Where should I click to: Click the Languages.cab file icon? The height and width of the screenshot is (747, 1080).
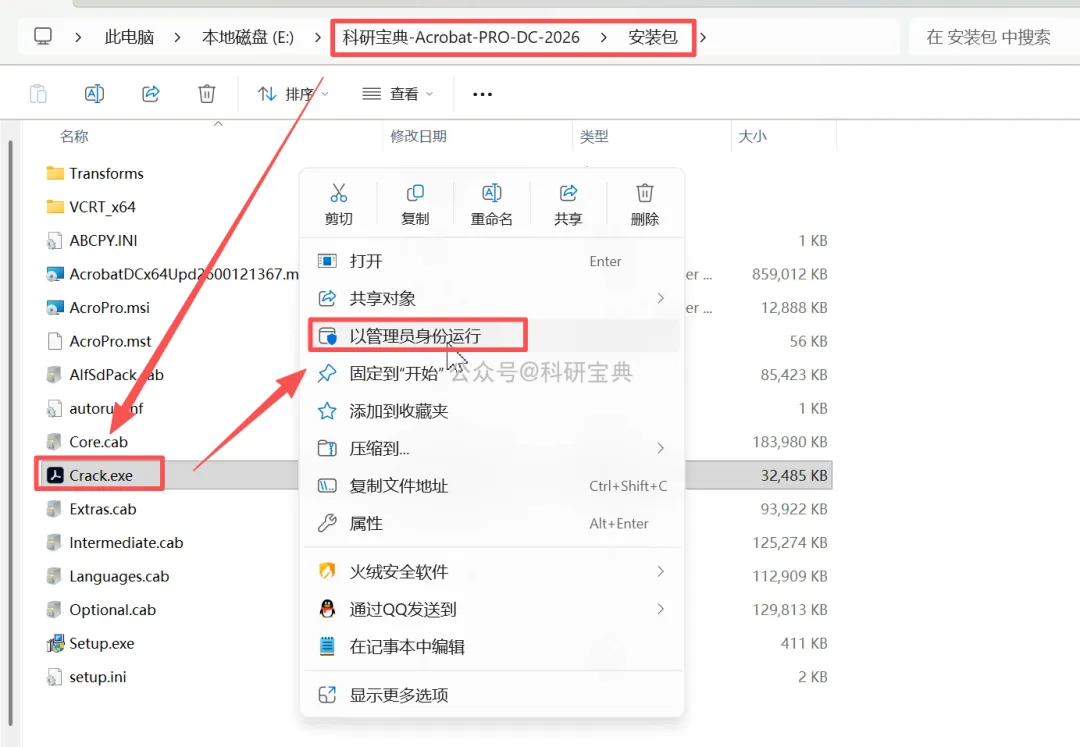tap(54, 576)
